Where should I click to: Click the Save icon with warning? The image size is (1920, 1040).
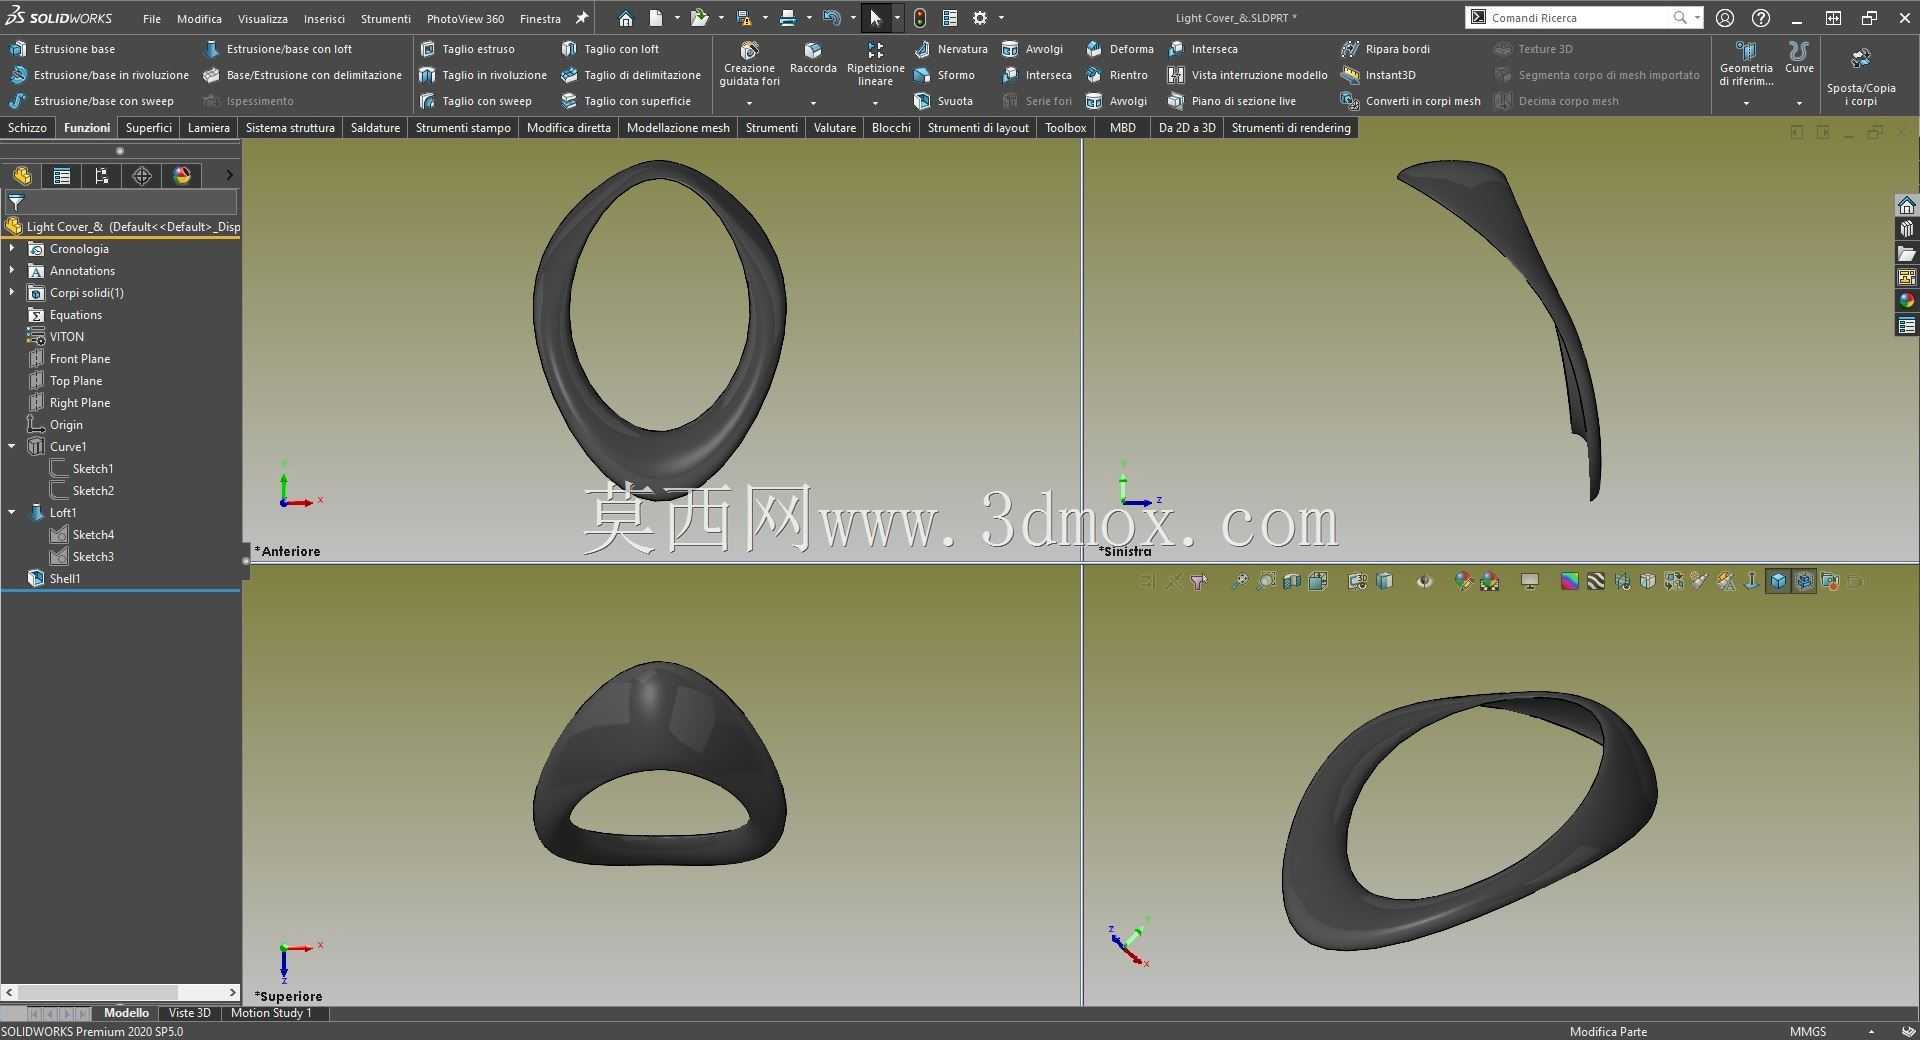(x=743, y=18)
